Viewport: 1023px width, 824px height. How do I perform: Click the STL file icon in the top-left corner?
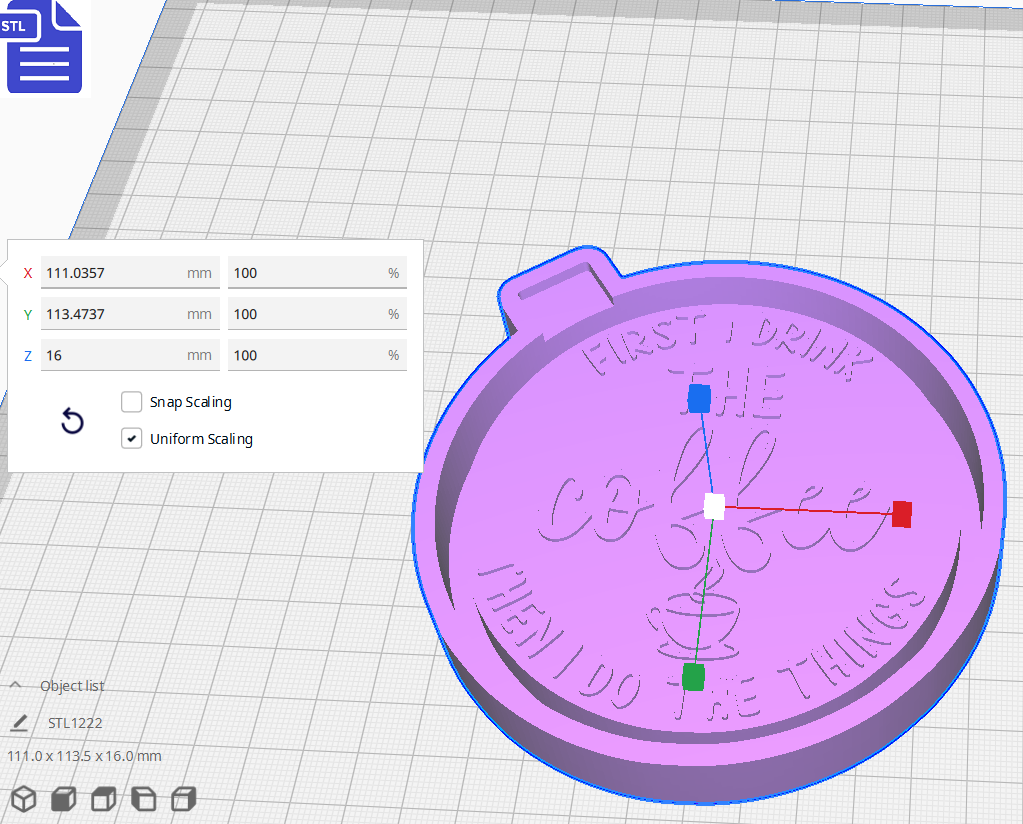(44, 47)
